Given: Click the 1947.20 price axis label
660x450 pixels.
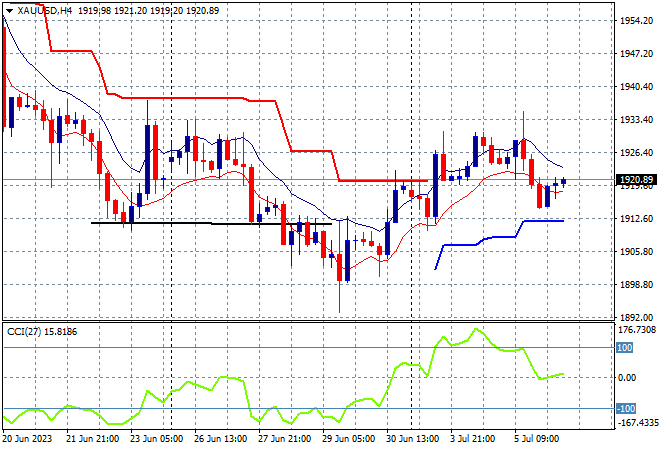Looking at the screenshot, I should coord(636,53).
